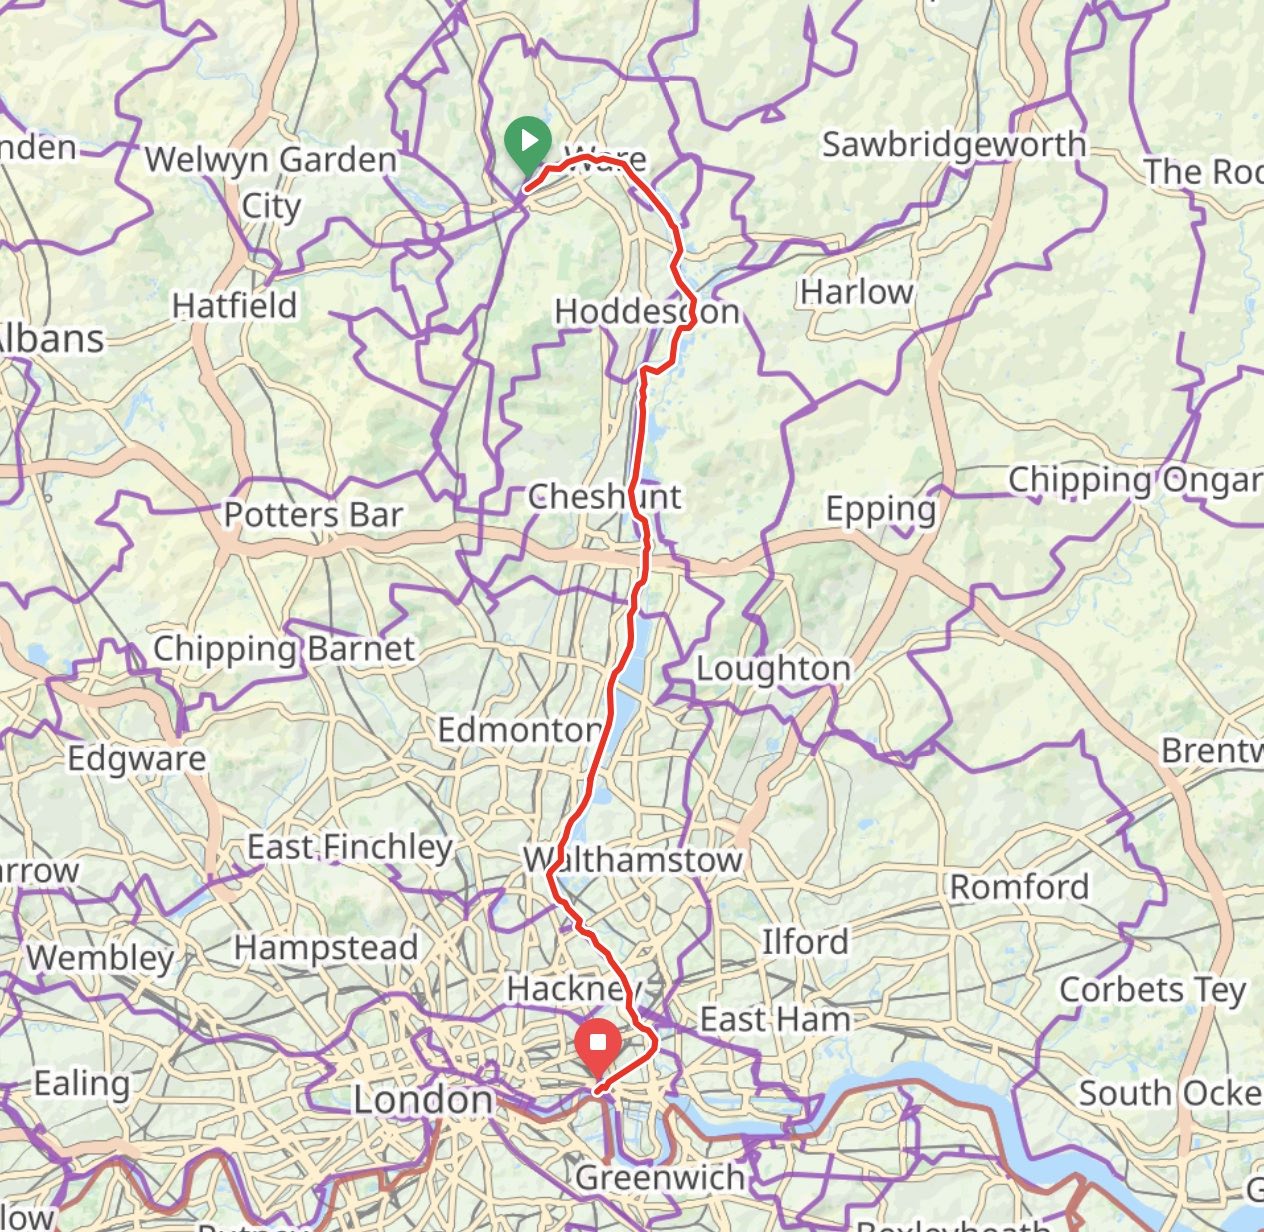The width and height of the screenshot is (1264, 1232).
Task: Click the Sawbridgeworth place label
Action: coord(954,145)
